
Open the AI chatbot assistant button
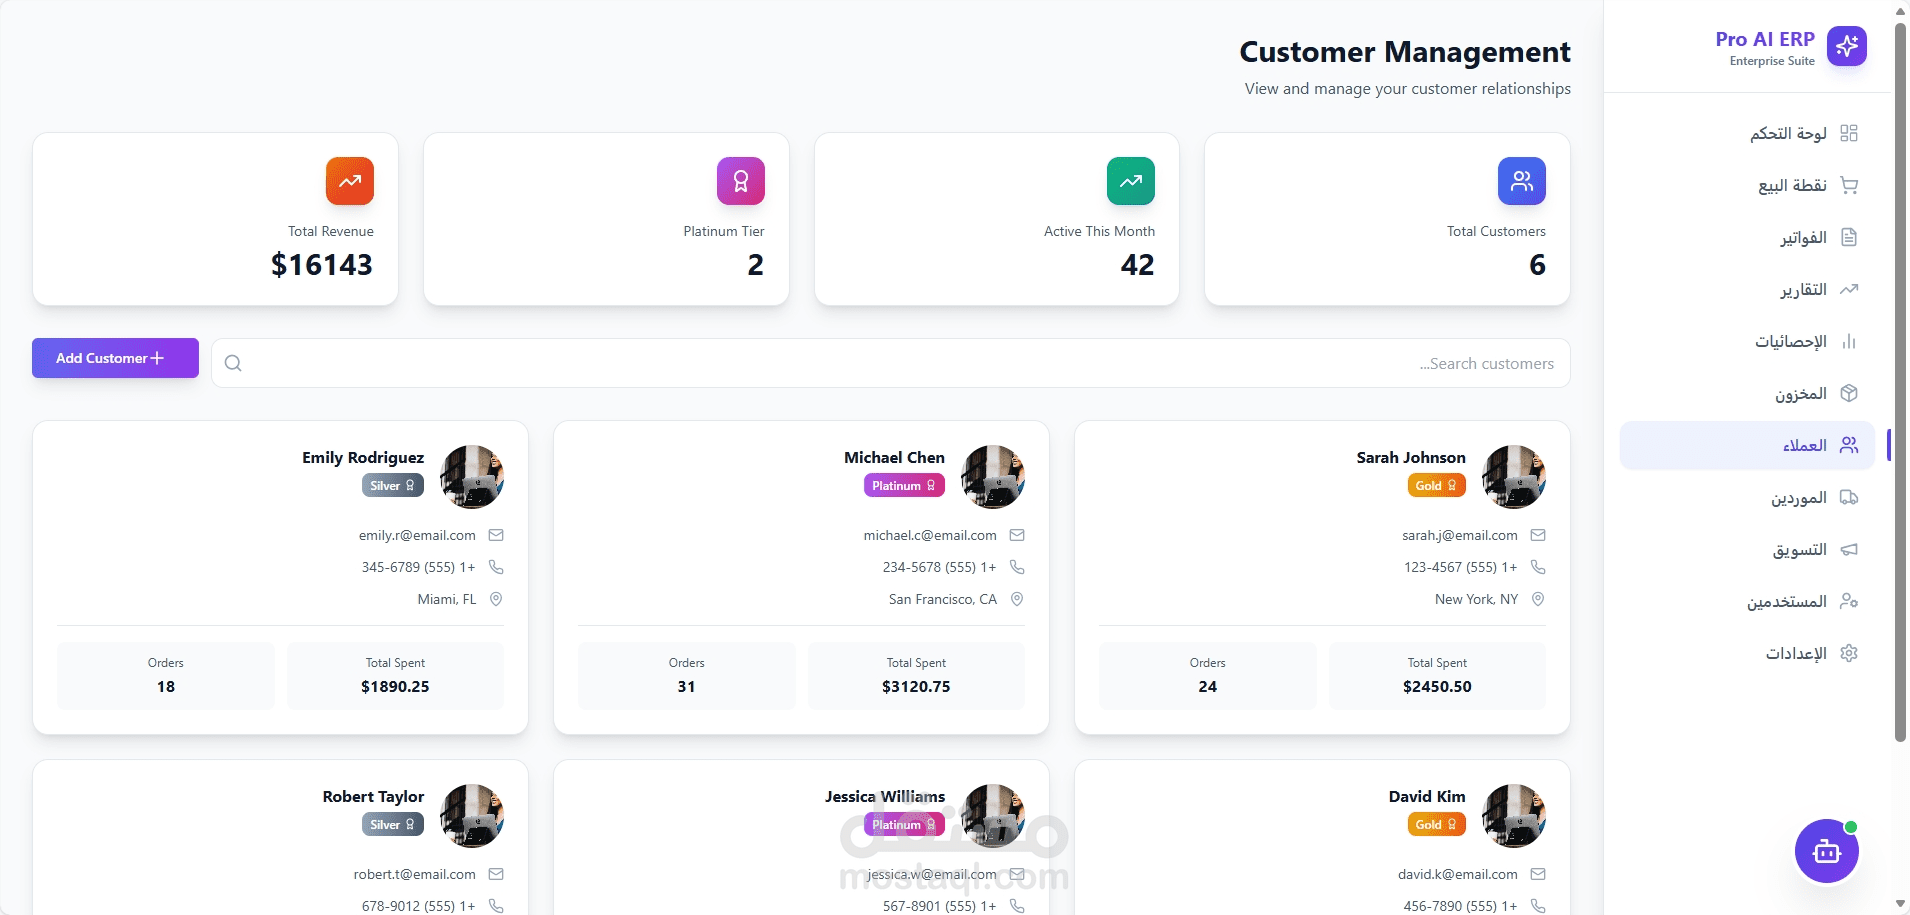point(1826,851)
